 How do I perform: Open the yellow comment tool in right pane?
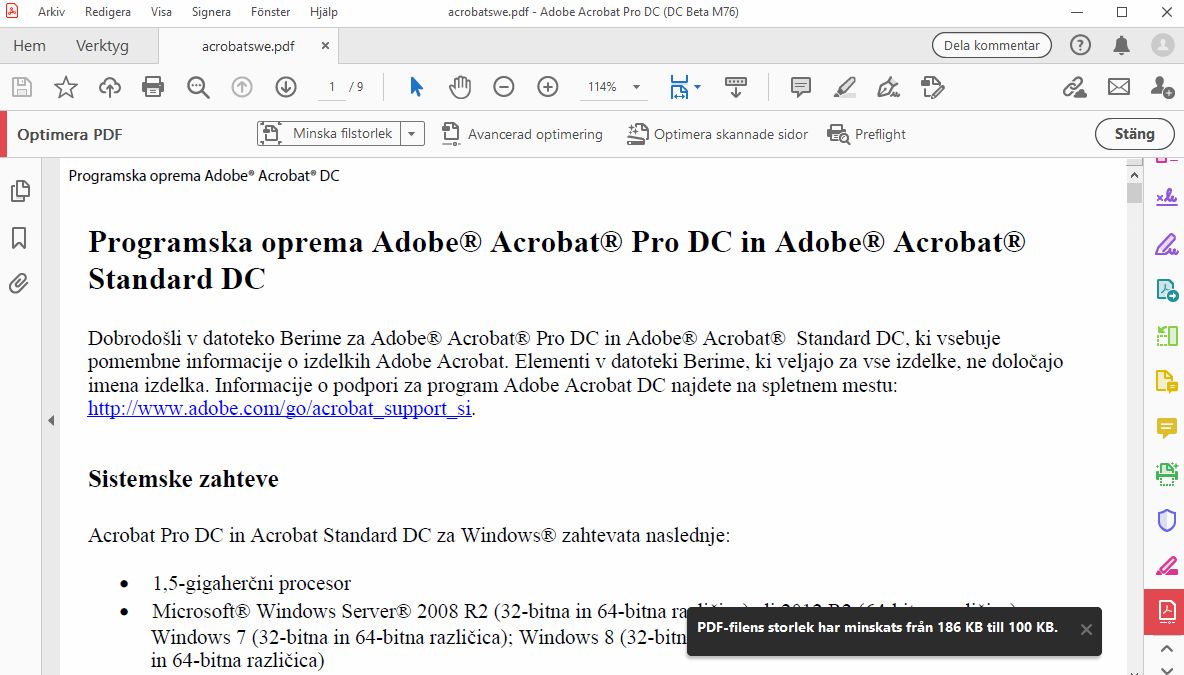tap(1167, 428)
